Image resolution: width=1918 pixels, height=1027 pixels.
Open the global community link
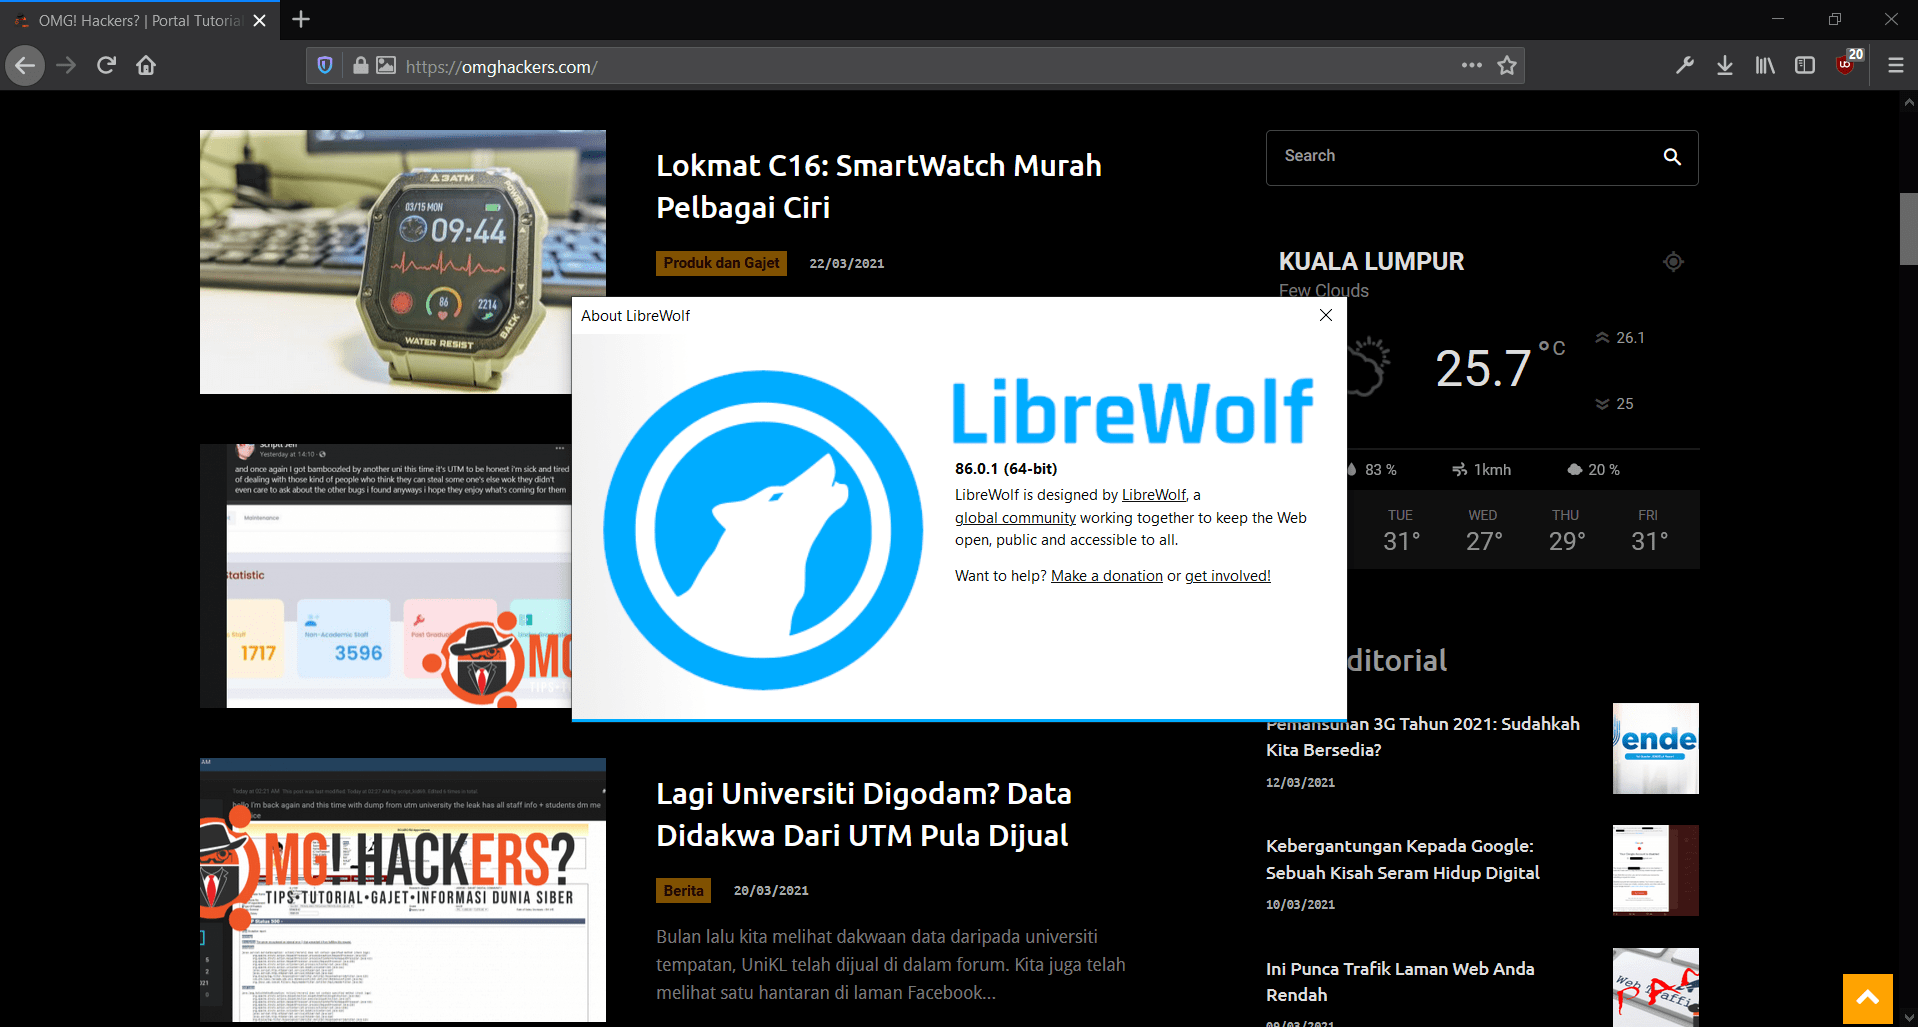[x=1015, y=518]
